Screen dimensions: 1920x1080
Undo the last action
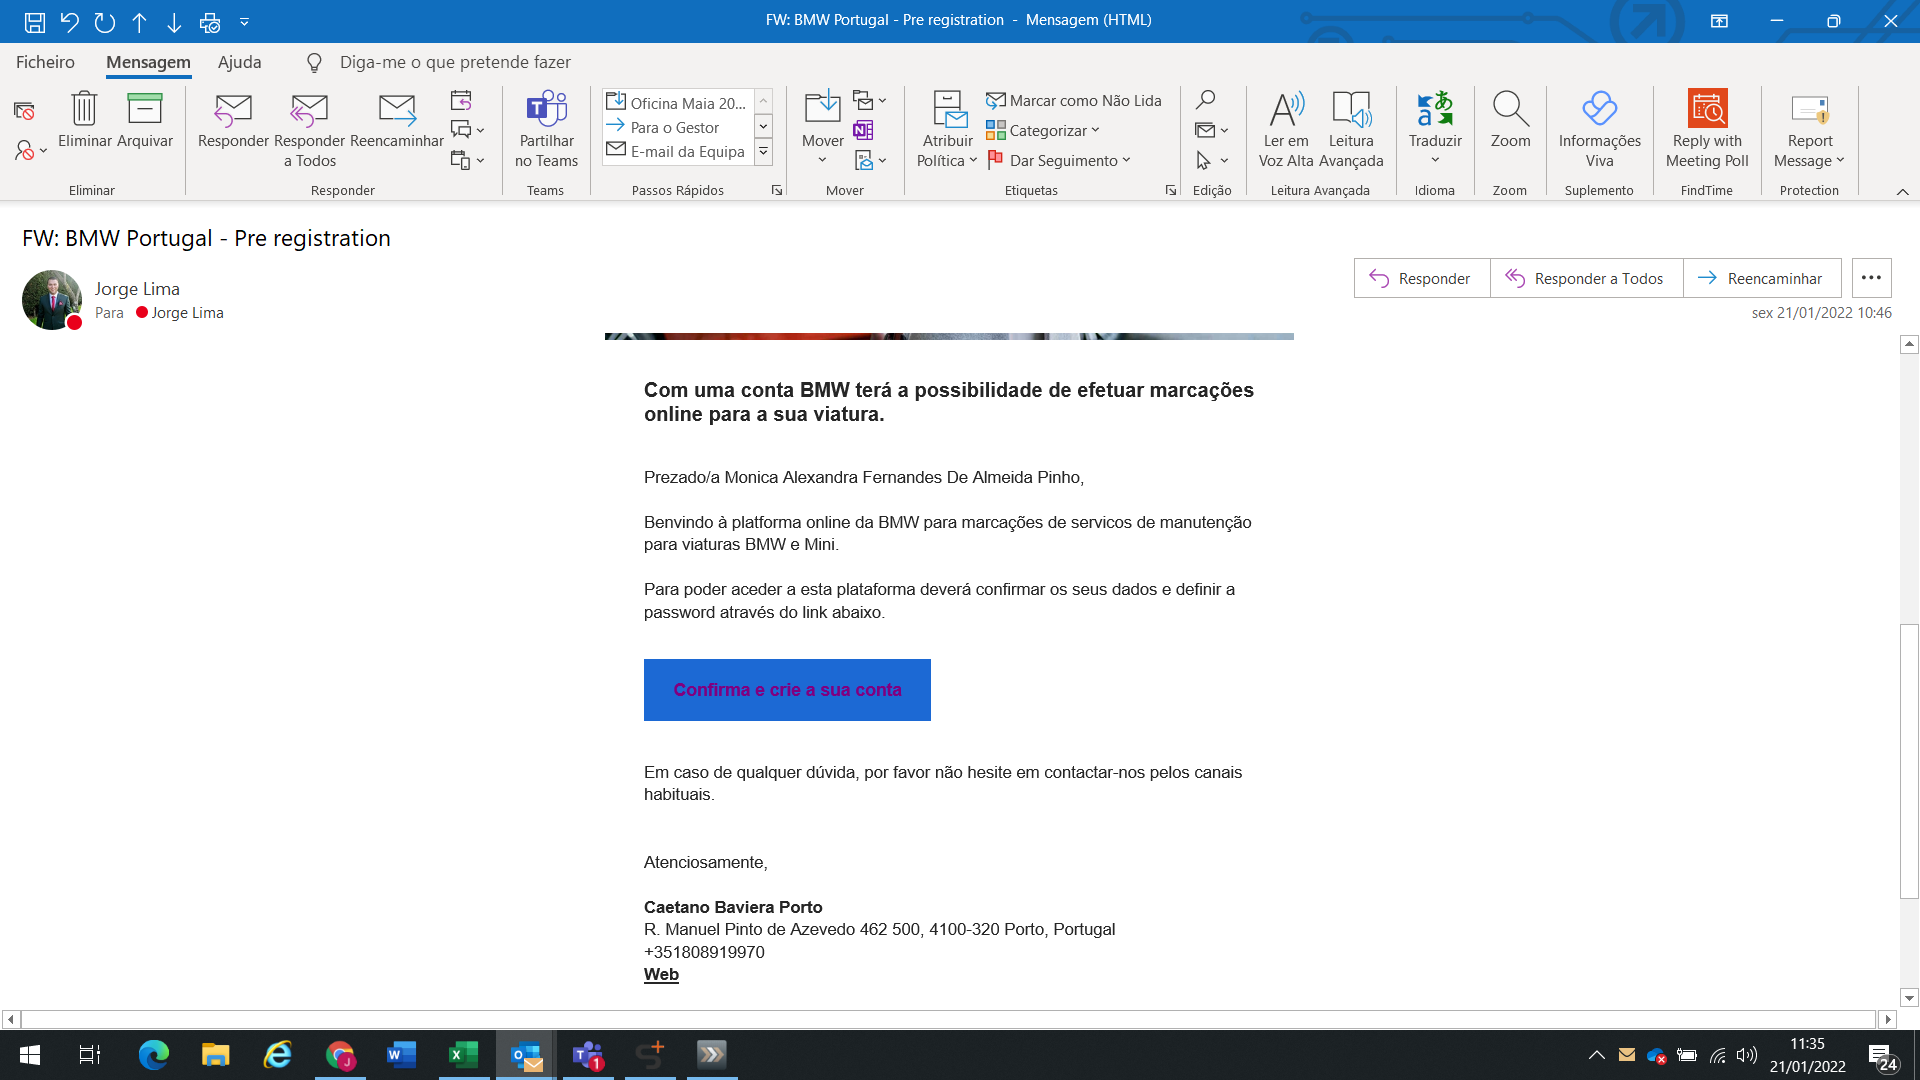click(x=69, y=21)
